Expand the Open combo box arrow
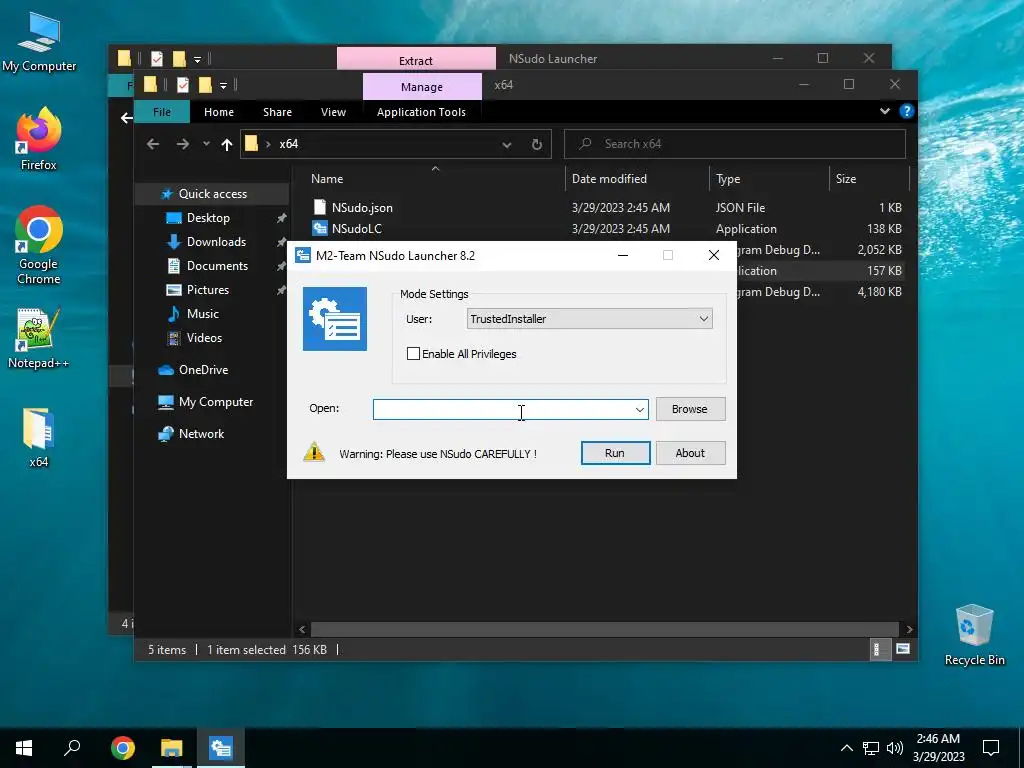This screenshot has height=768, width=1024. click(x=639, y=409)
